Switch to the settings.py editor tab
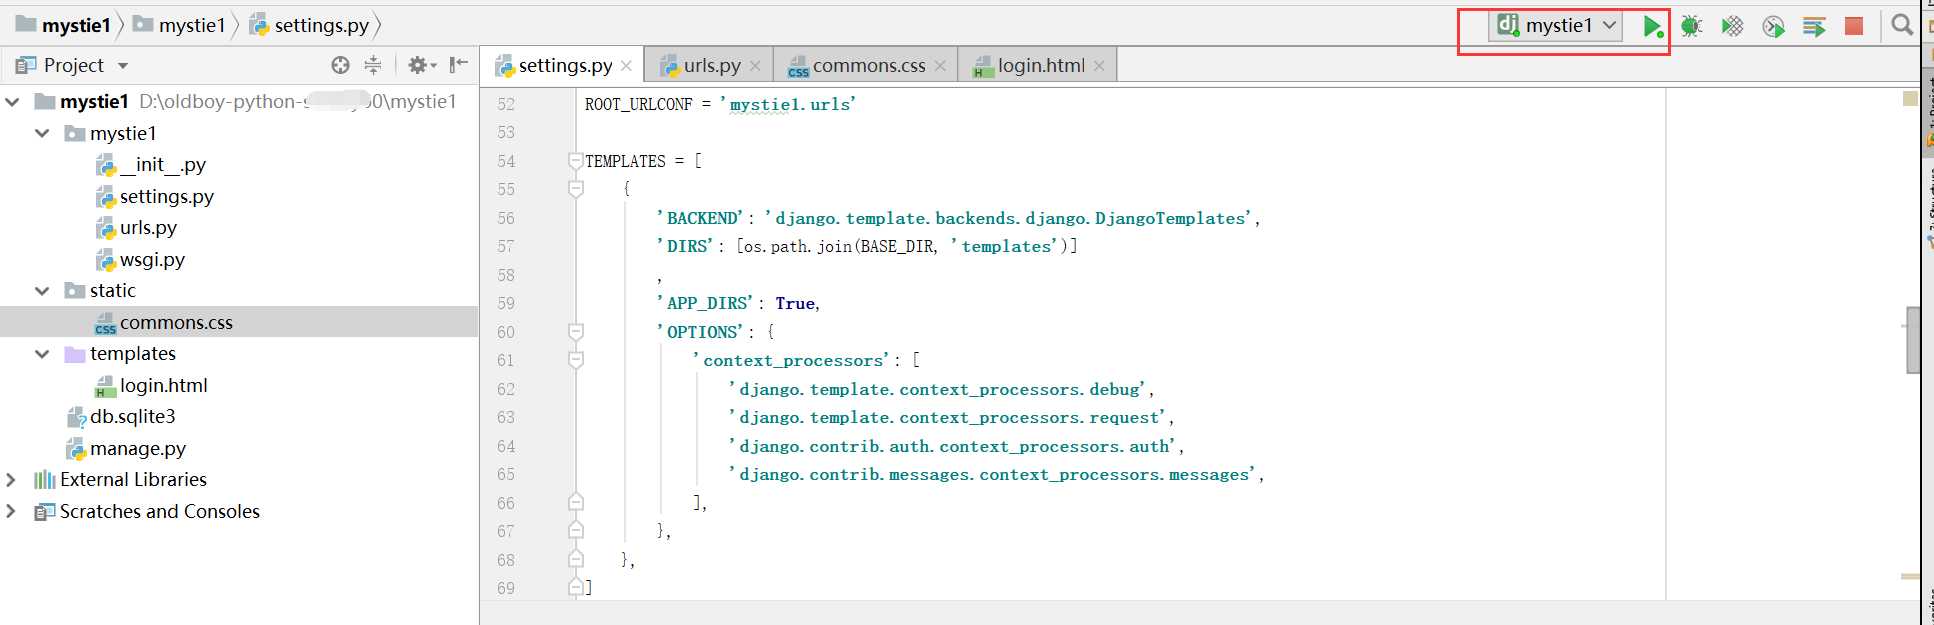This screenshot has width=1934, height=625. pos(564,65)
